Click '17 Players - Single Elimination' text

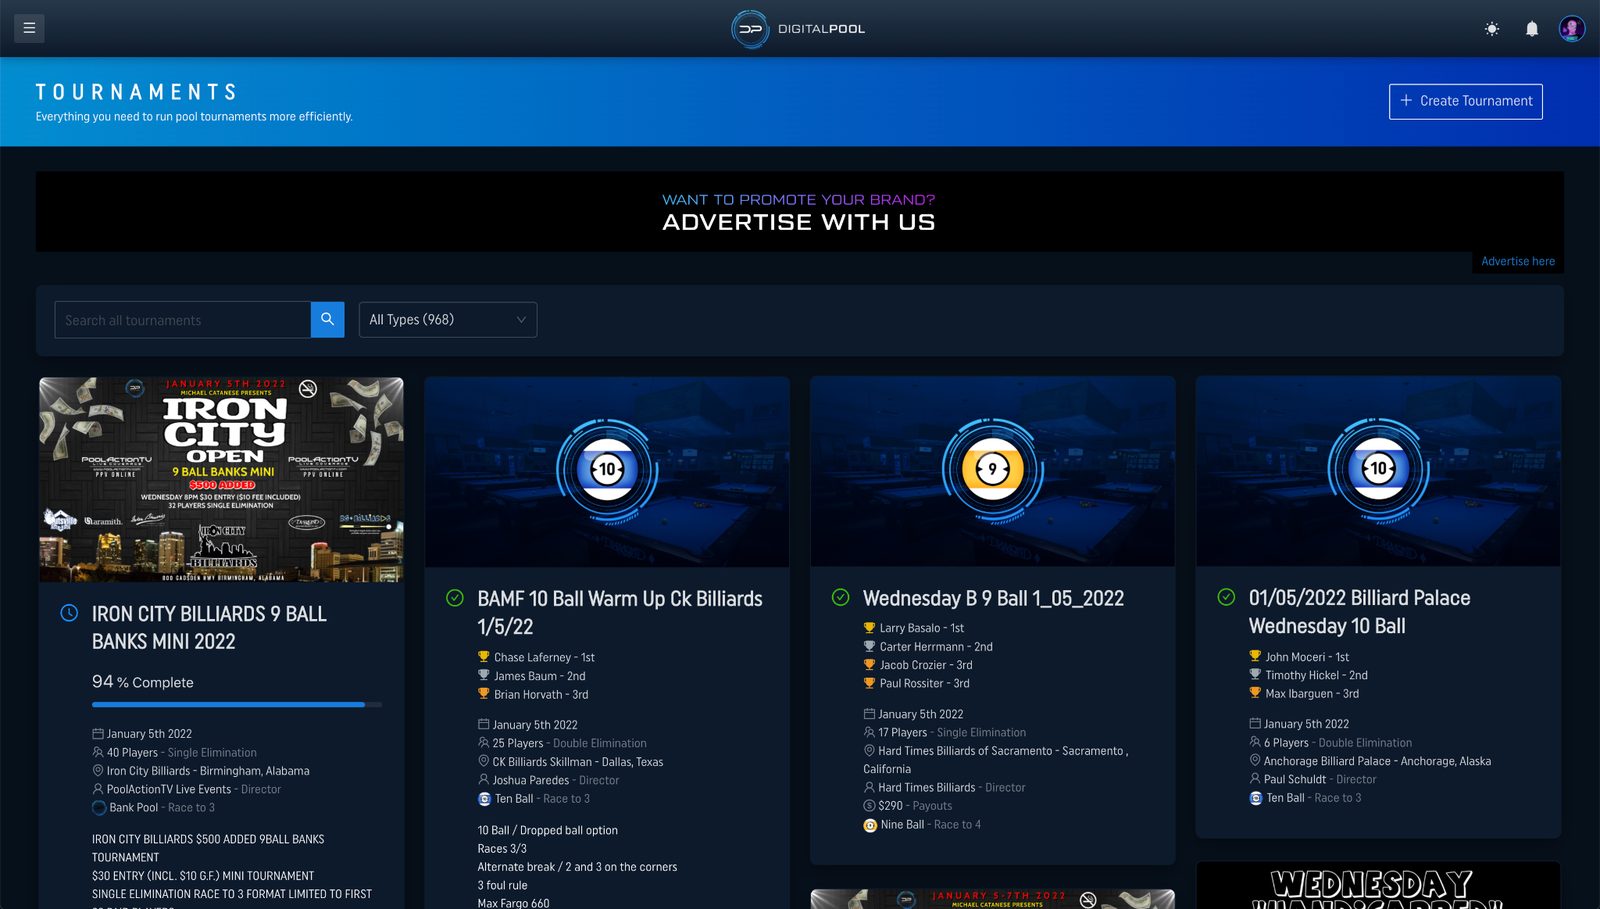952,733
